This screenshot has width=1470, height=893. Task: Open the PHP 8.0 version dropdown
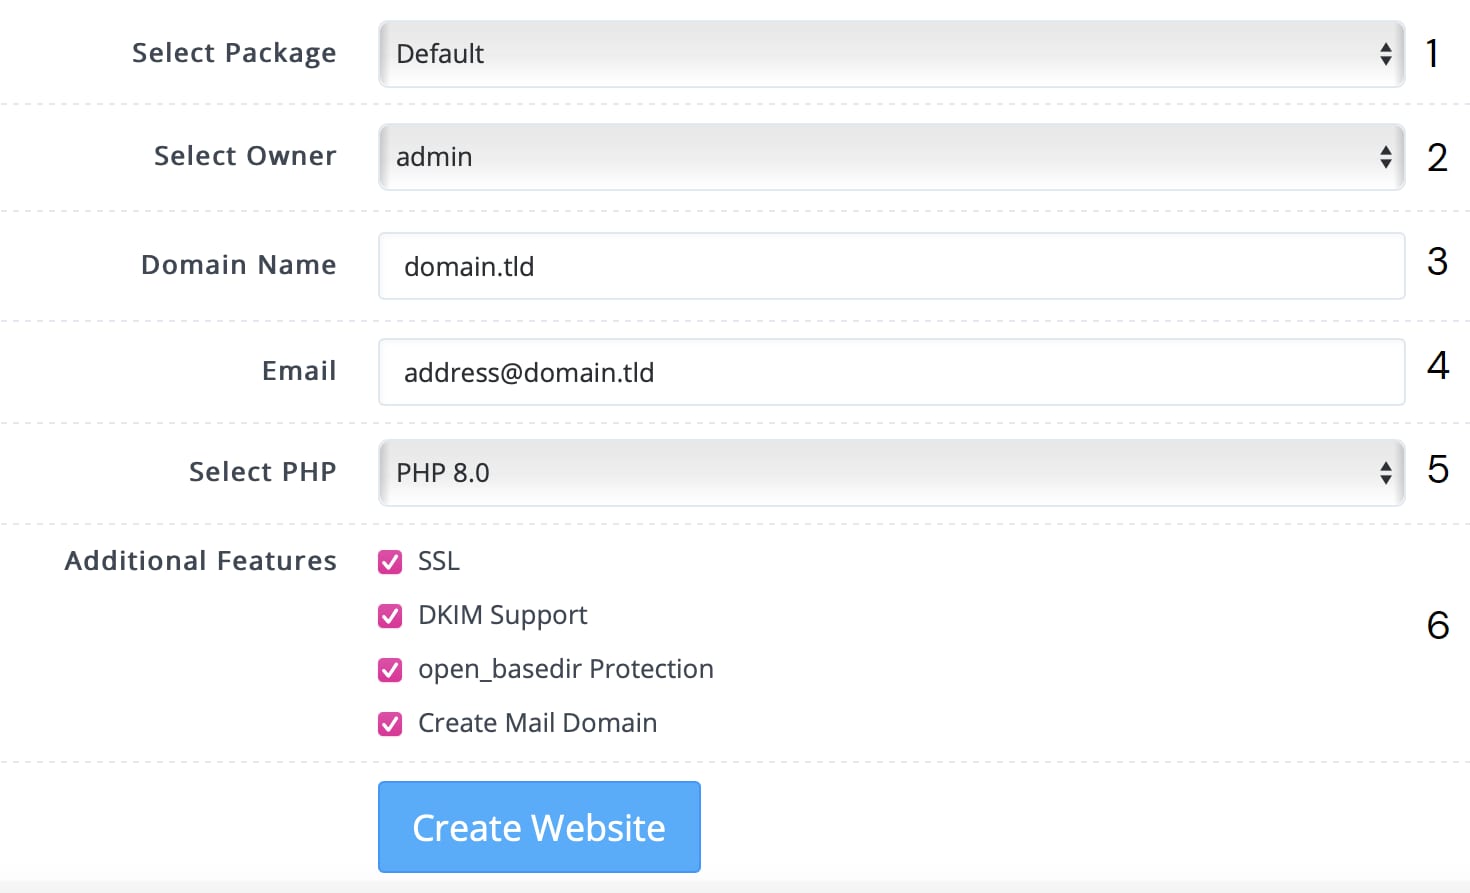tap(890, 473)
